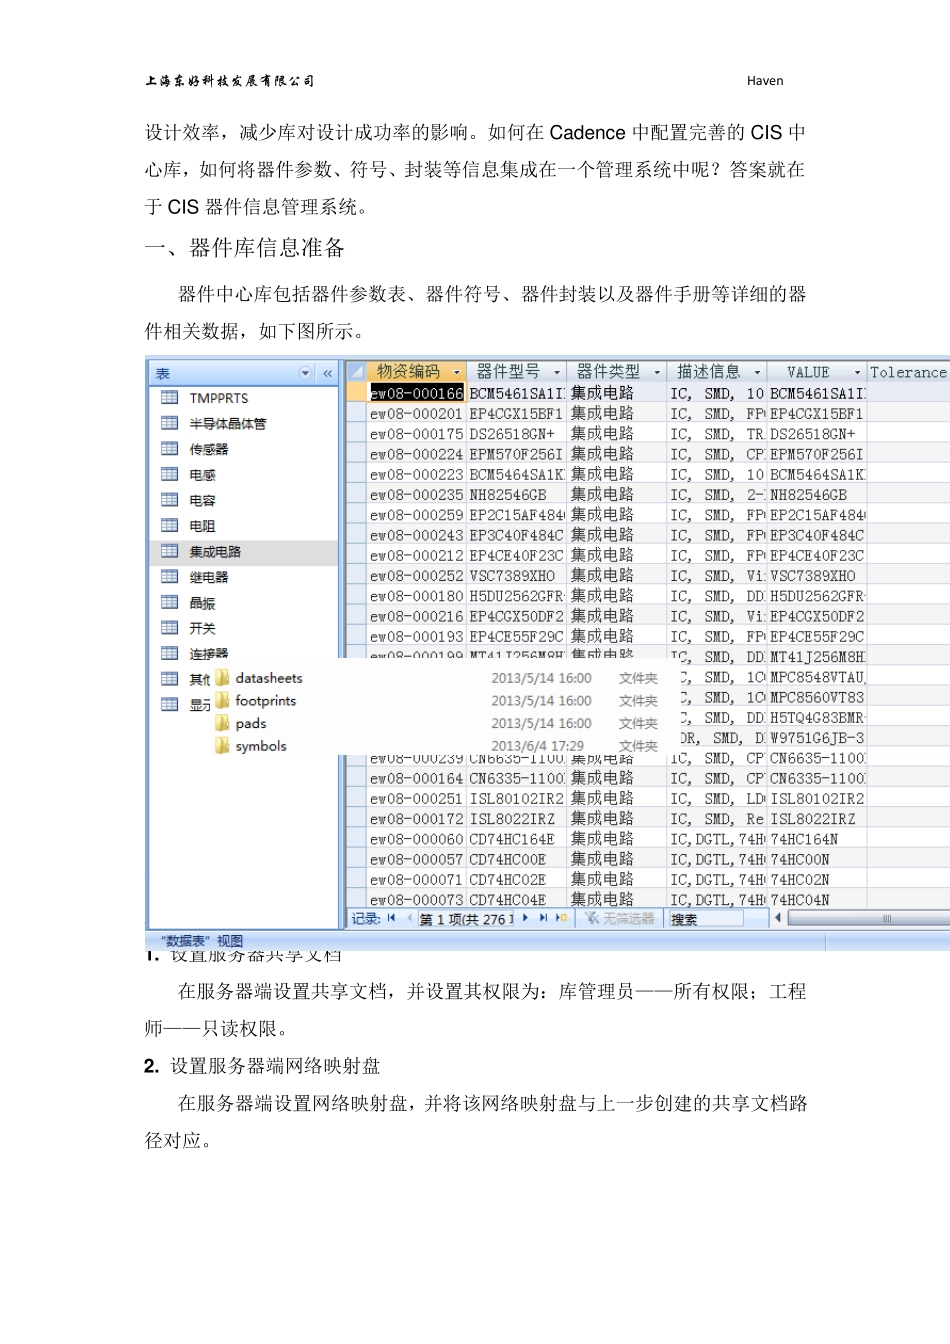Image resolution: width=950 pixels, height=1344 pixels.
Task: Select cell ew08-000201
Action: click(x=416, y=414)
